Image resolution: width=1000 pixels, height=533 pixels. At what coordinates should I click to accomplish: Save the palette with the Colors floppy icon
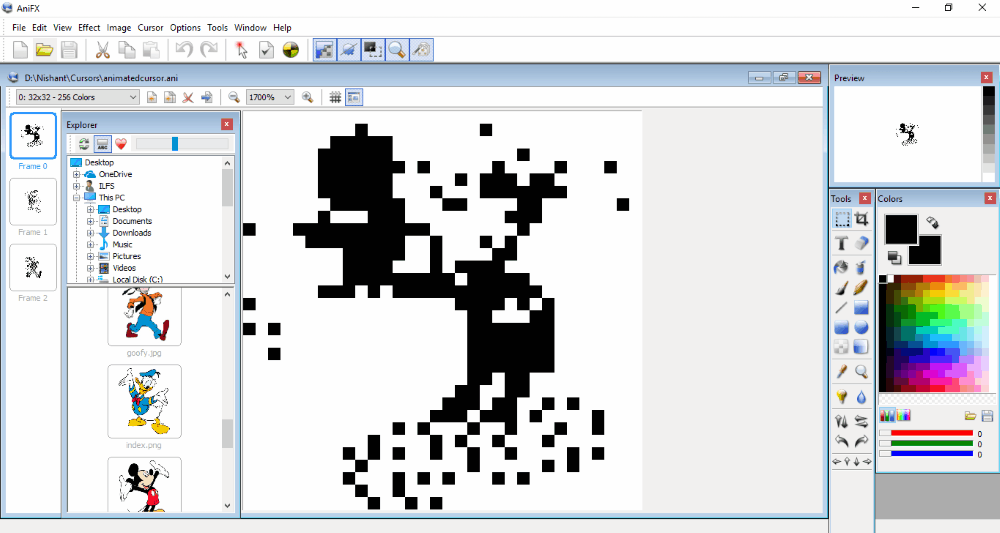click(987, 416)
